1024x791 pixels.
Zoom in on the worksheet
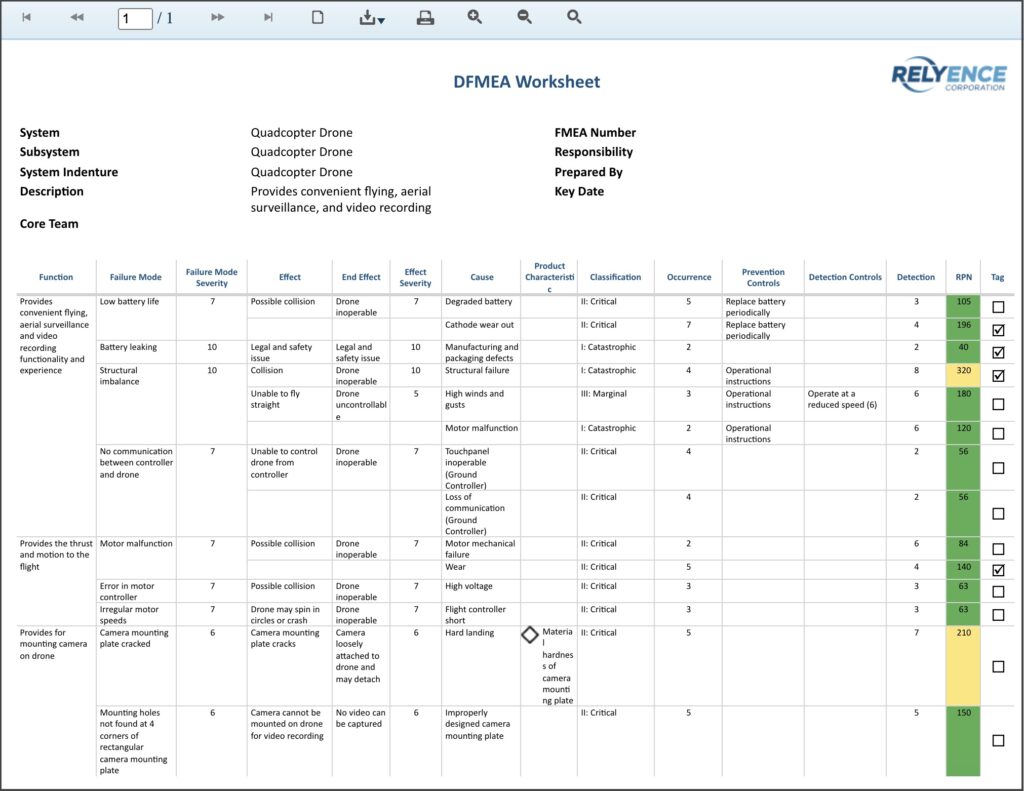click(474, 17)
